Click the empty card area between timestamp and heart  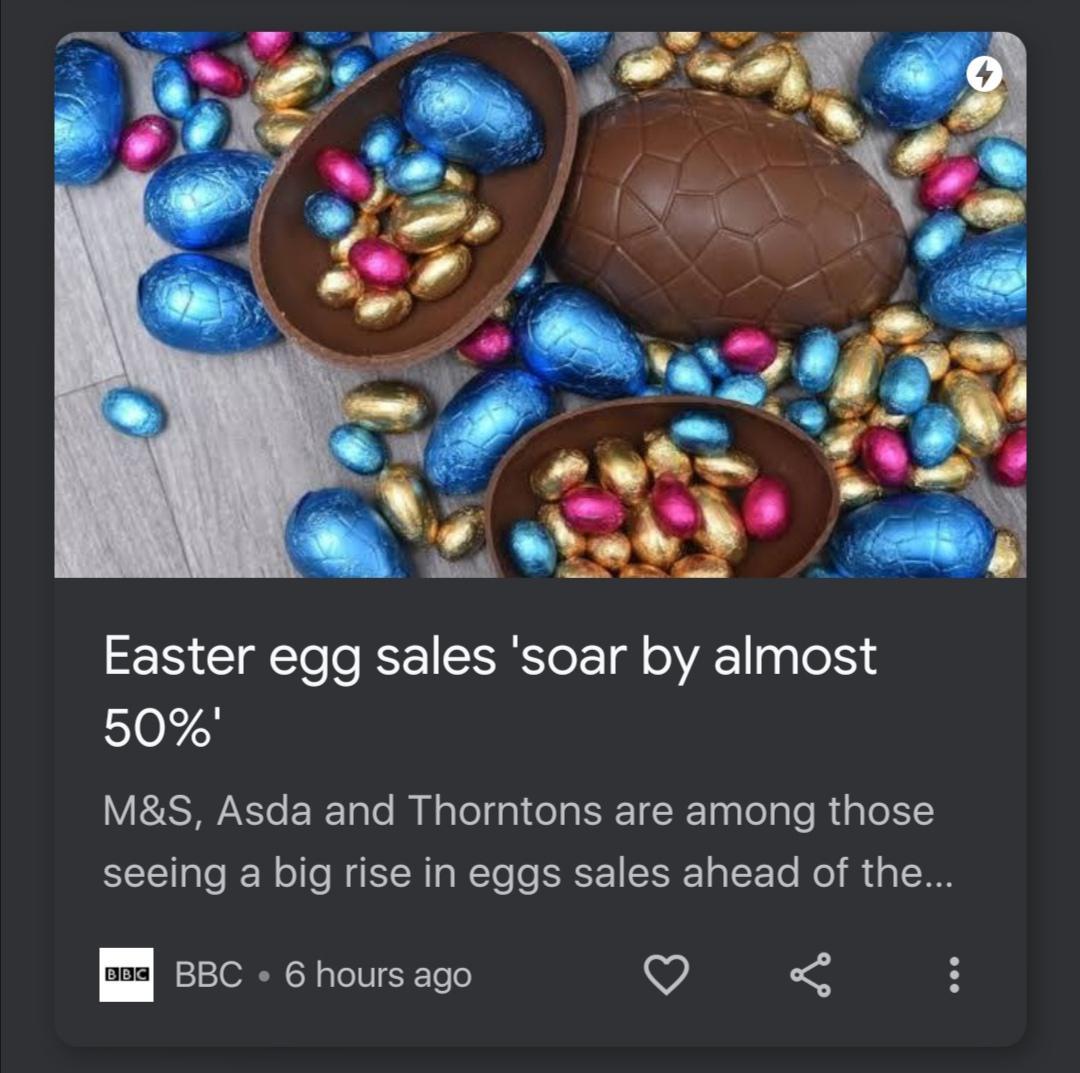pos(555,975)
